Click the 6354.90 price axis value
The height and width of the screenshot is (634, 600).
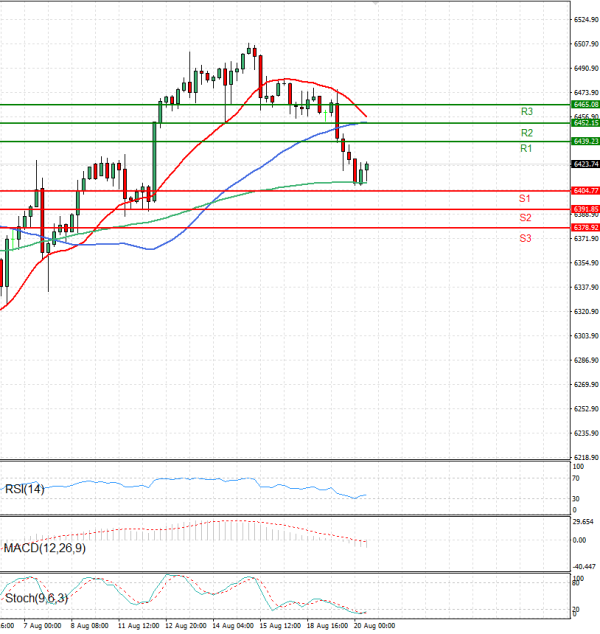coord(586,263)
